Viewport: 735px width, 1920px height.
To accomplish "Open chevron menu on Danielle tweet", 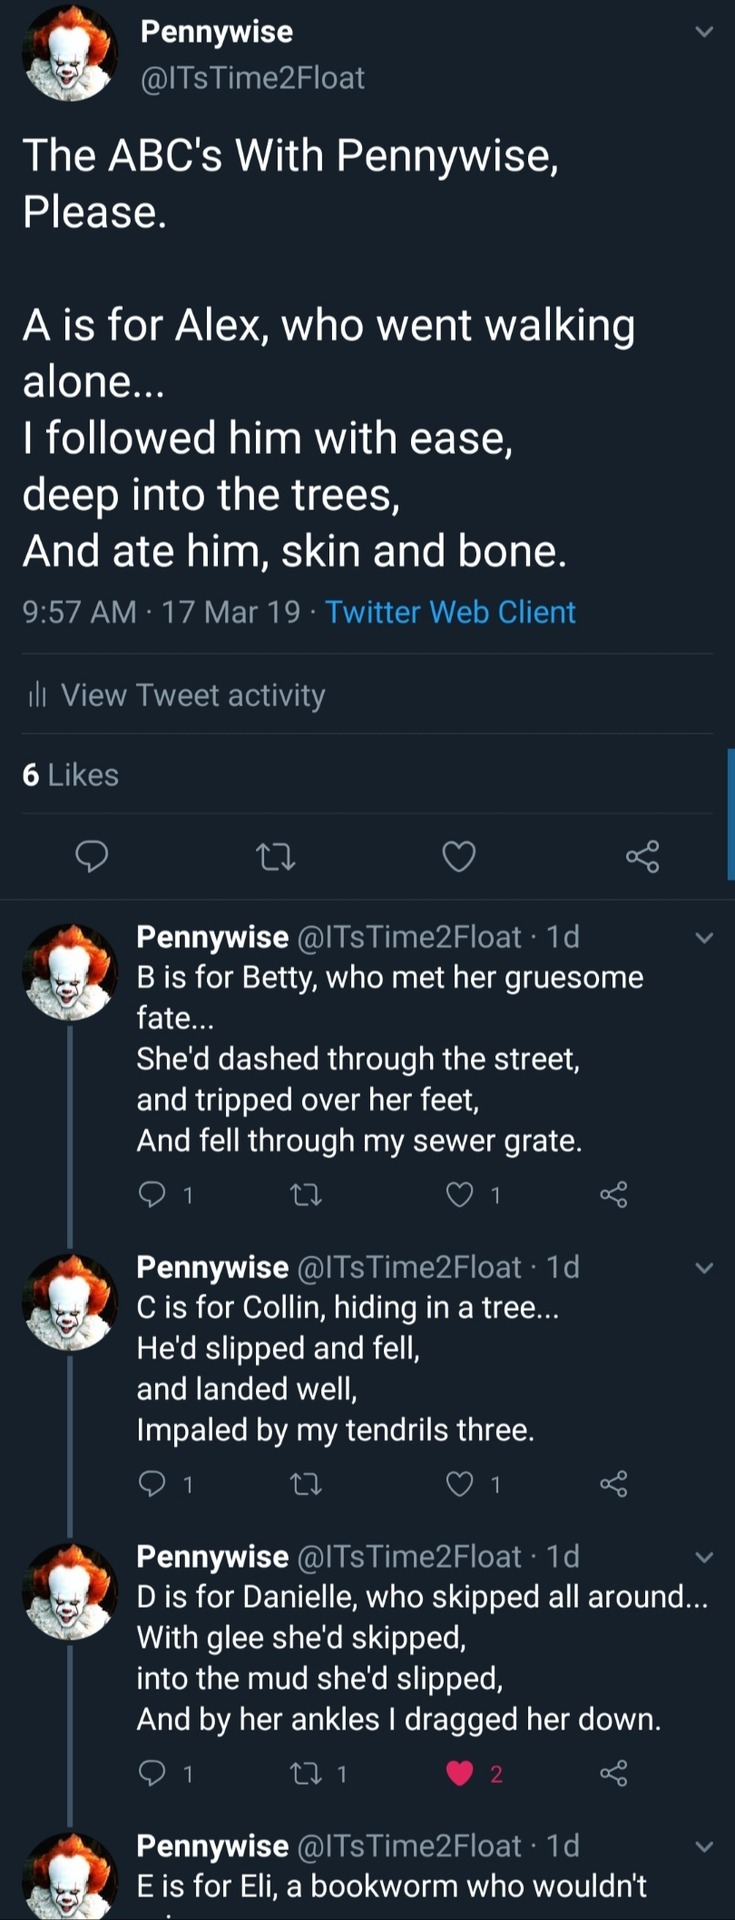I will tap(704, 1557).
